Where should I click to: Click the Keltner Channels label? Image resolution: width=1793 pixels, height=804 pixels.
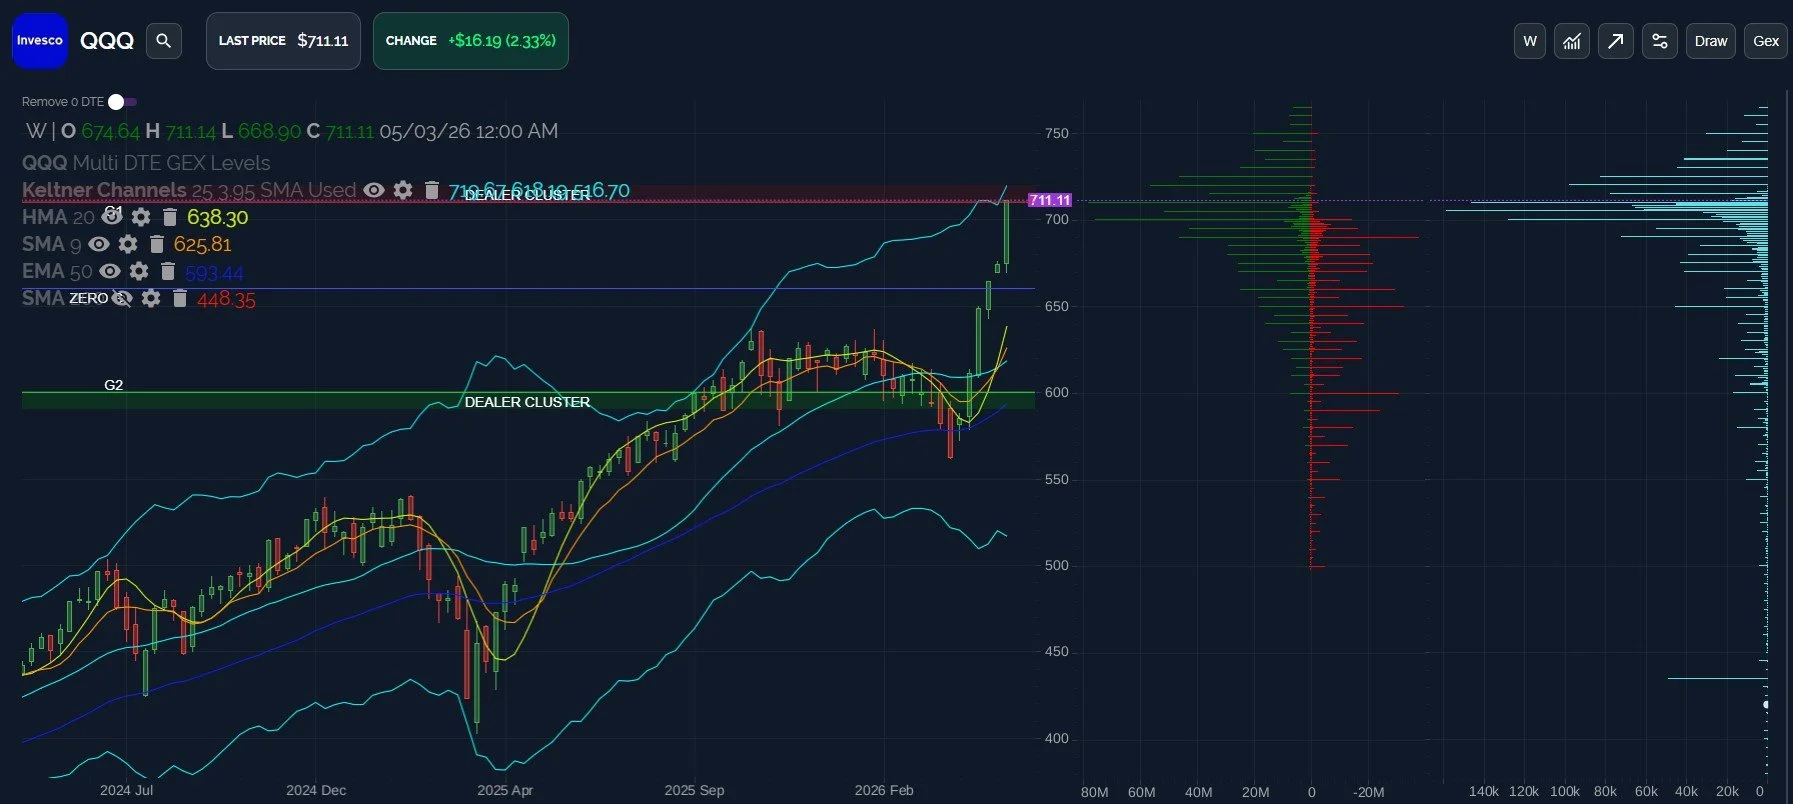pyautogui.click(x=104, y=190)
